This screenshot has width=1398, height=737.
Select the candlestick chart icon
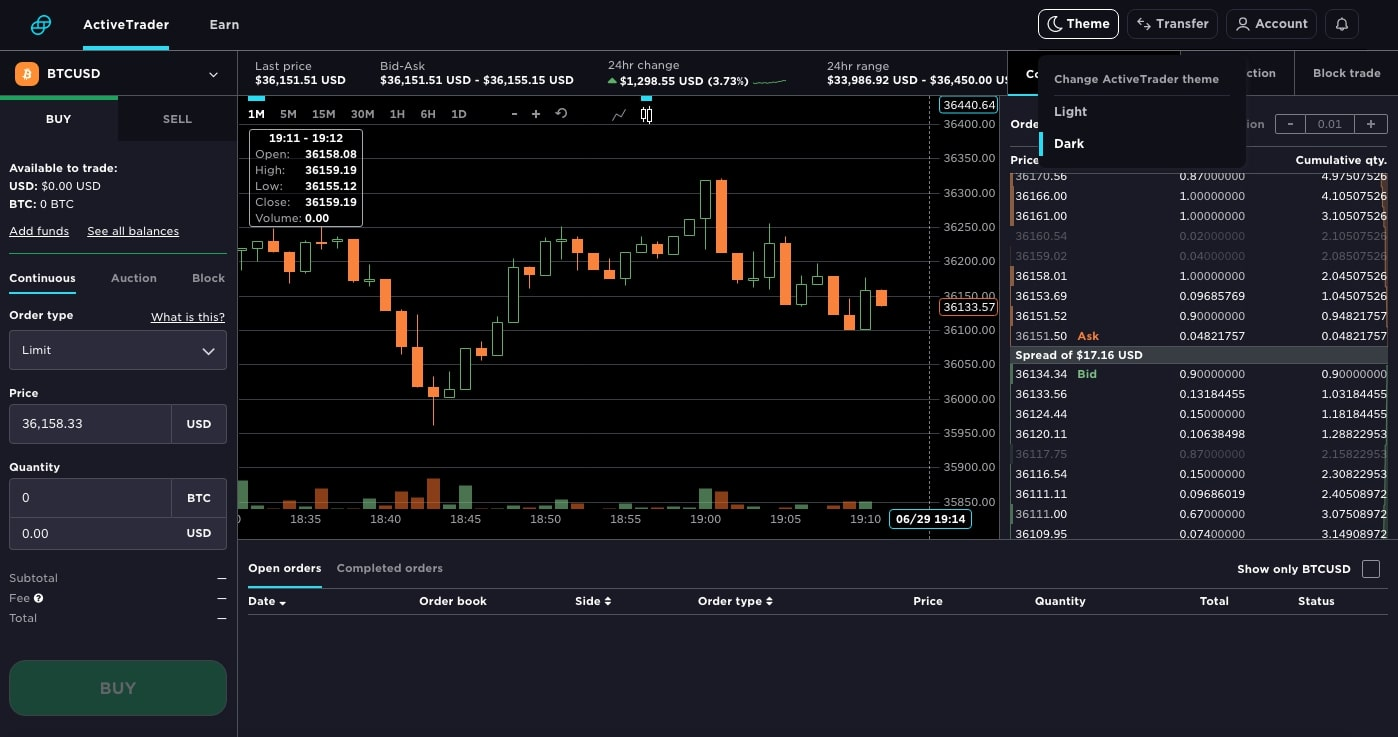coord(646,115)
